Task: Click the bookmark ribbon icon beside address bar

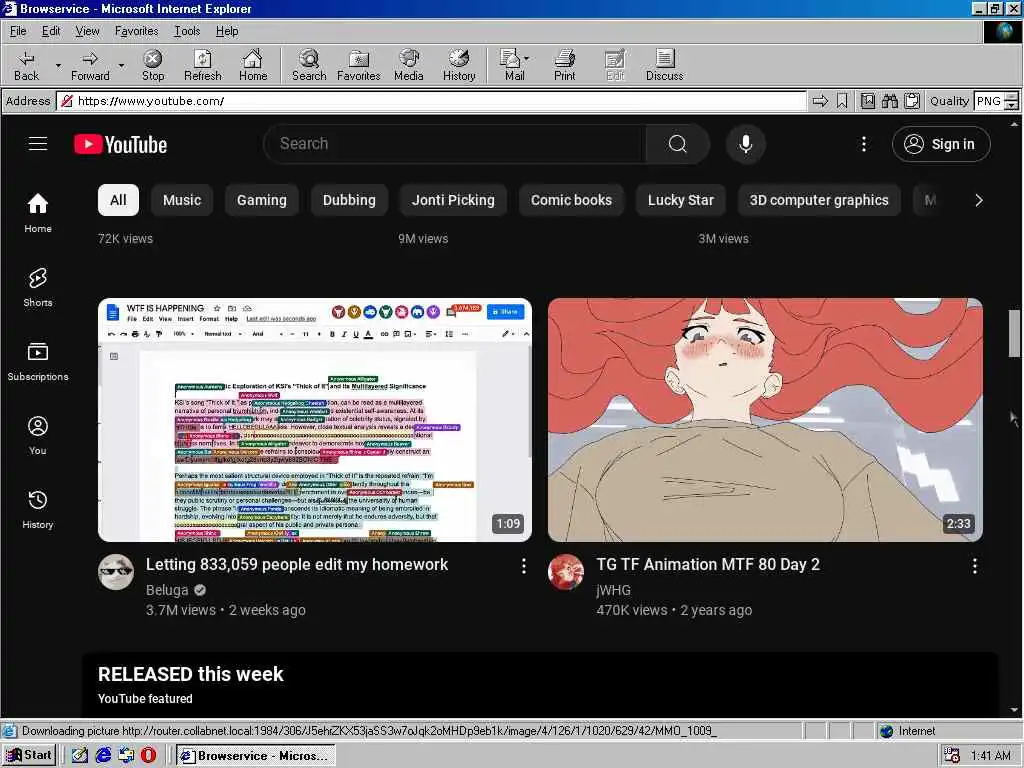Action: 842,101
